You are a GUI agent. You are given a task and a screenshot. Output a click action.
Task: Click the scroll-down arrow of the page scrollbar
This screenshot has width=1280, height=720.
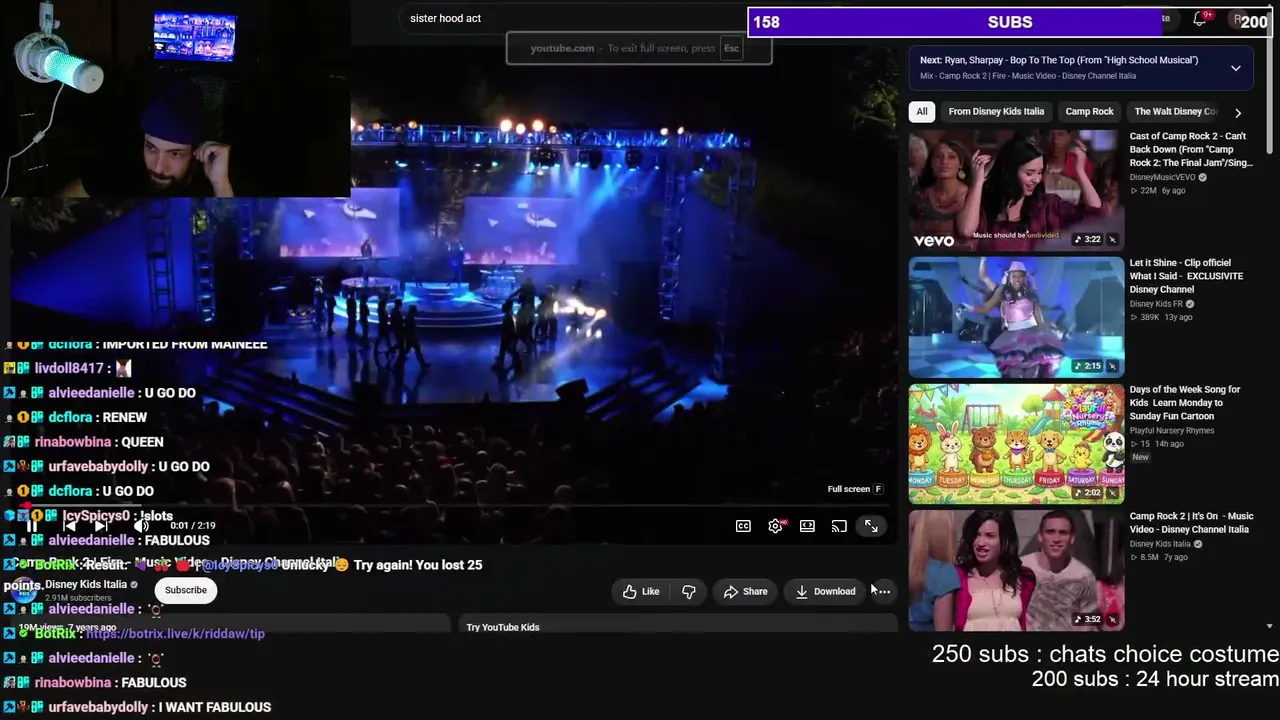1270,626
